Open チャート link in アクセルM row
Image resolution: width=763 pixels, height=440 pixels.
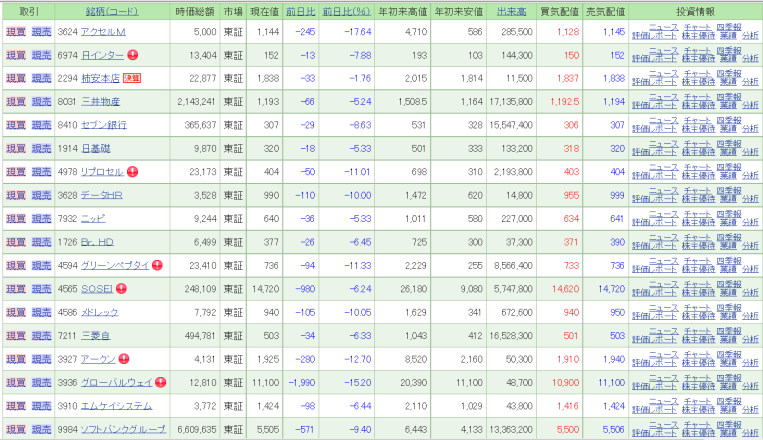coord(698,28)
